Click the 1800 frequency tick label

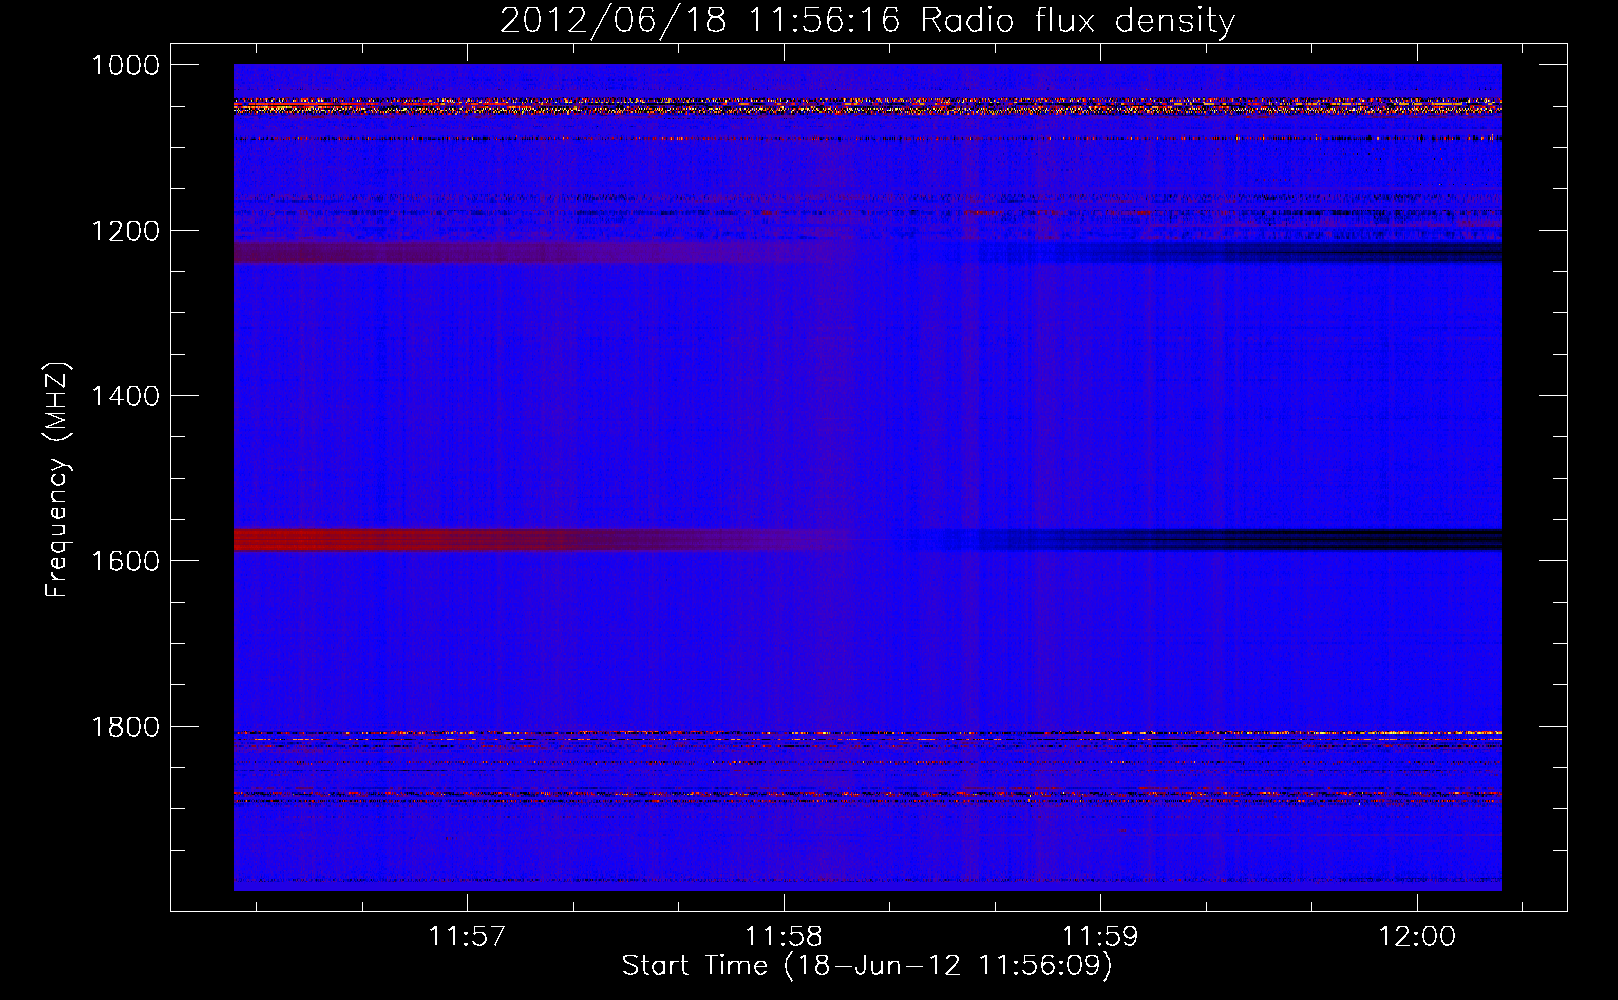coord(125,726)
